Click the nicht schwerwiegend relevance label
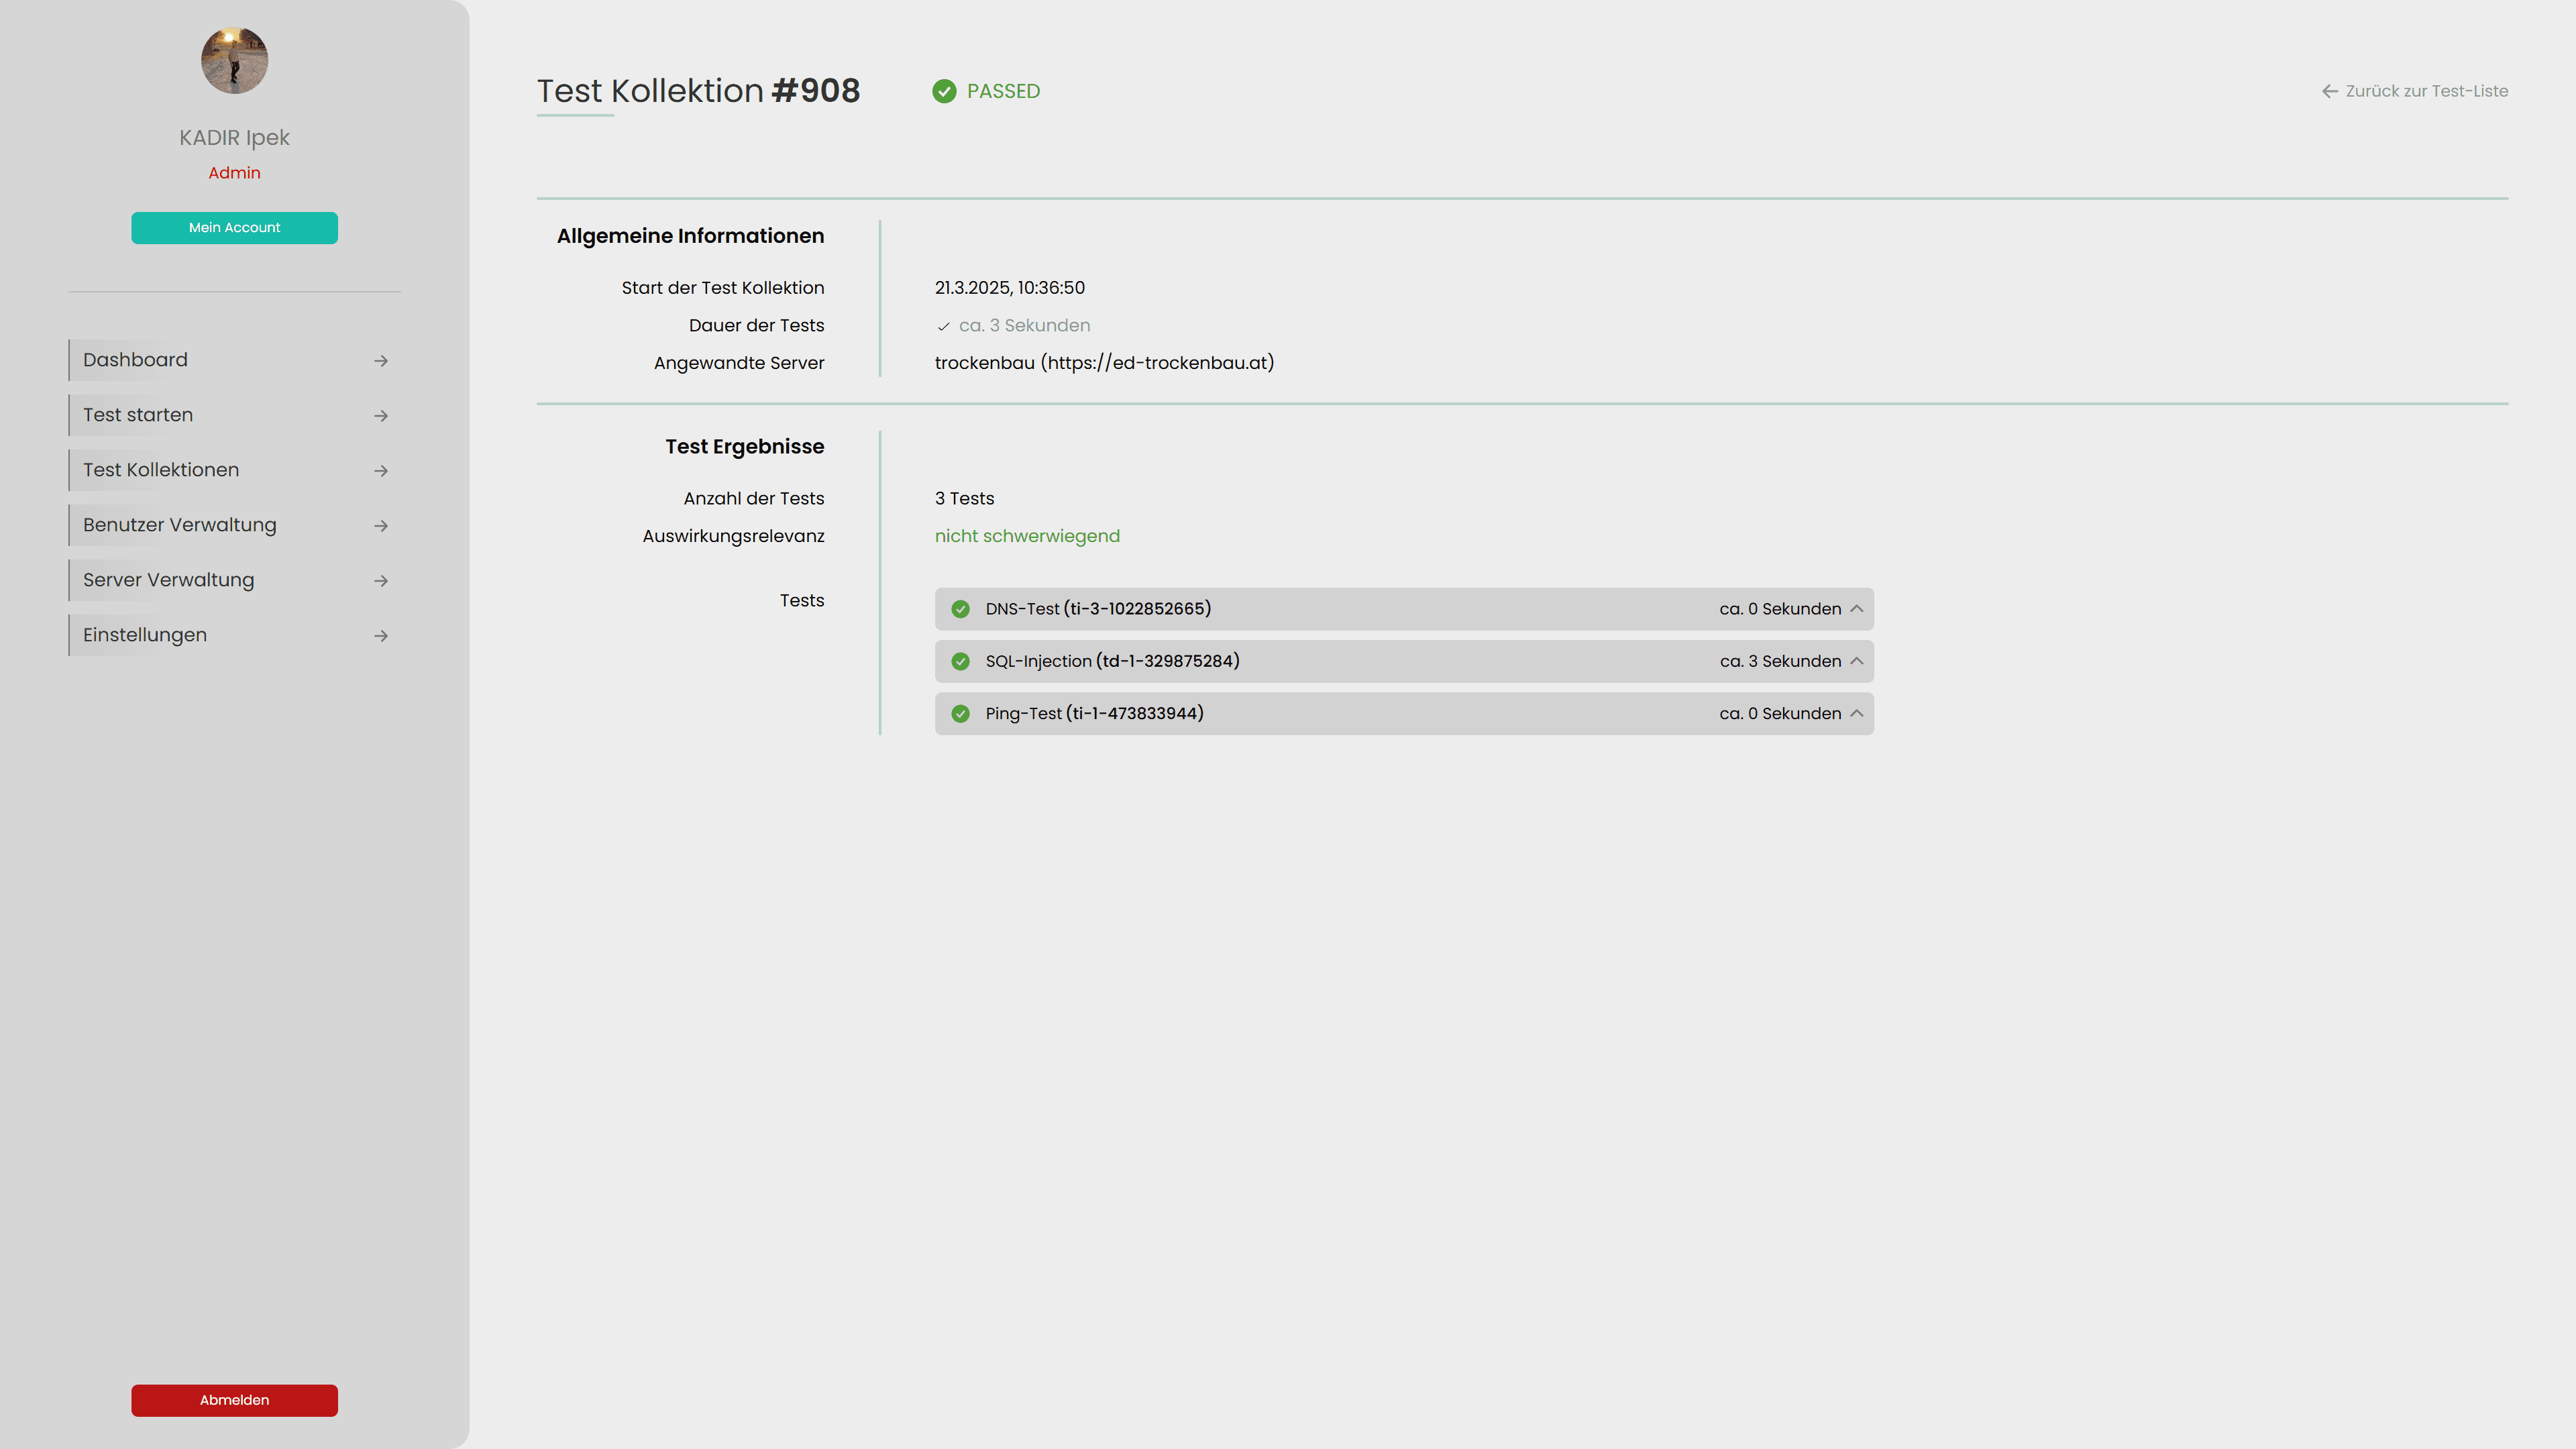Image resolution: width=2576 pixels, height=1449 pixels. (x=1026, y=536)
